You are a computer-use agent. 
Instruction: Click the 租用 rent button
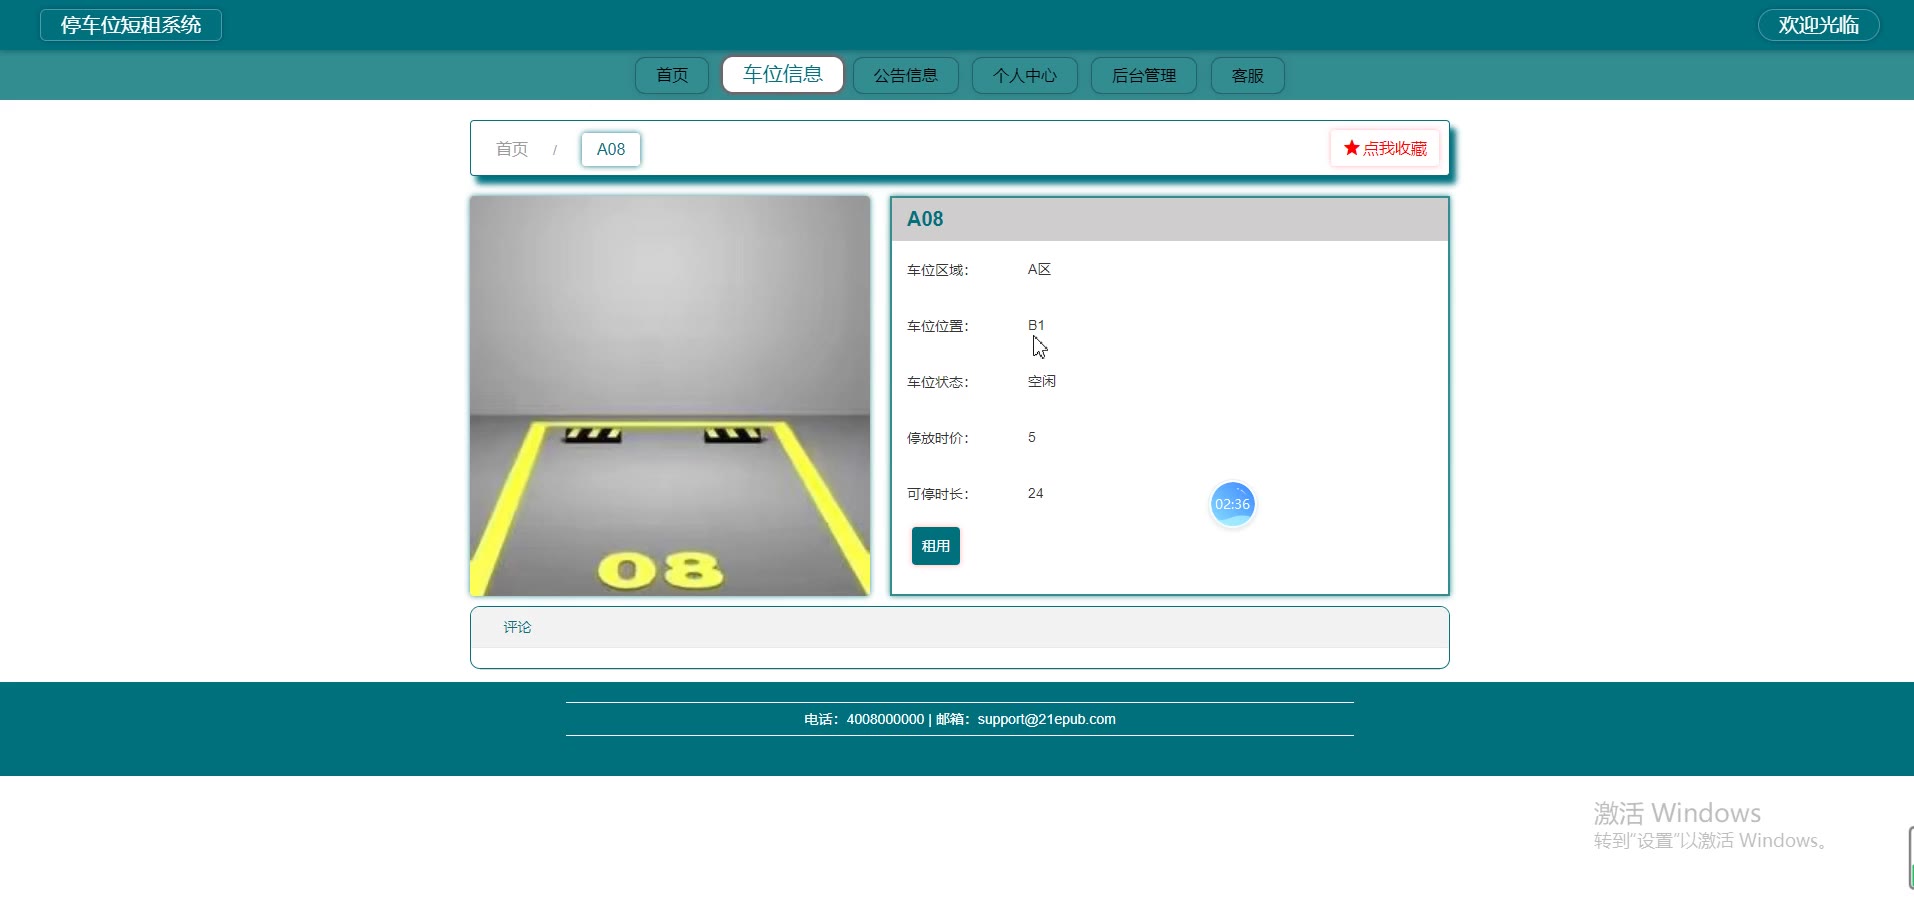click(936, 546)
